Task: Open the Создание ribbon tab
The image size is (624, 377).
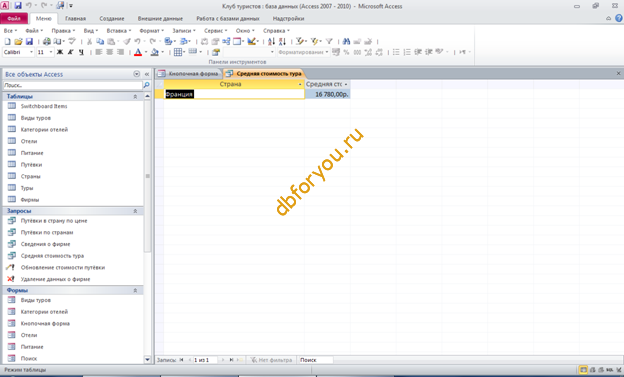Action: tap(112, 19)
